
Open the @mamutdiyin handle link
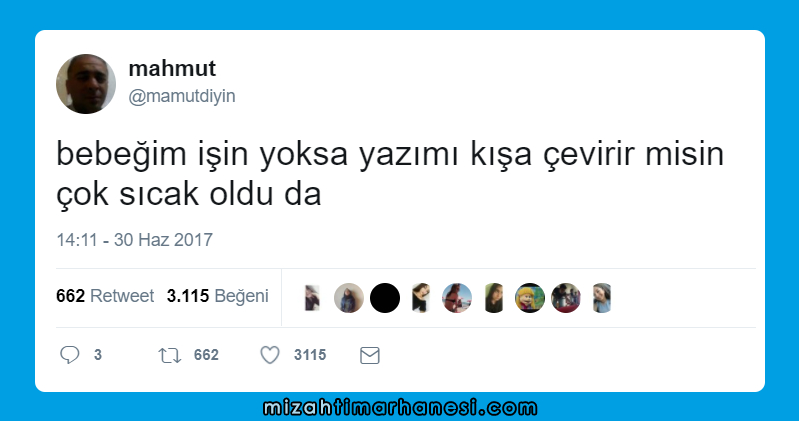tap(182, 96)
